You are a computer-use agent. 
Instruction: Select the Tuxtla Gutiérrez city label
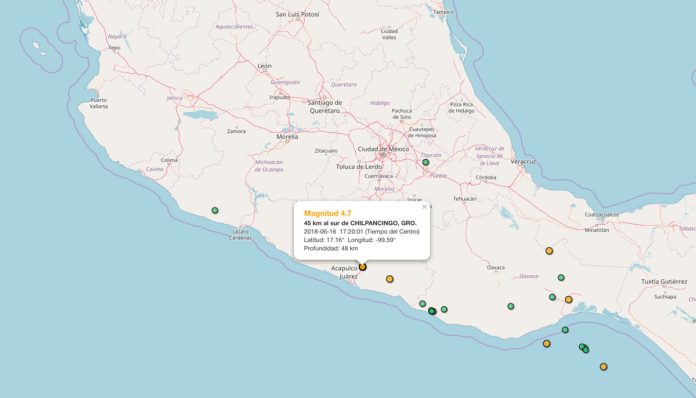[x=664, y=281]
